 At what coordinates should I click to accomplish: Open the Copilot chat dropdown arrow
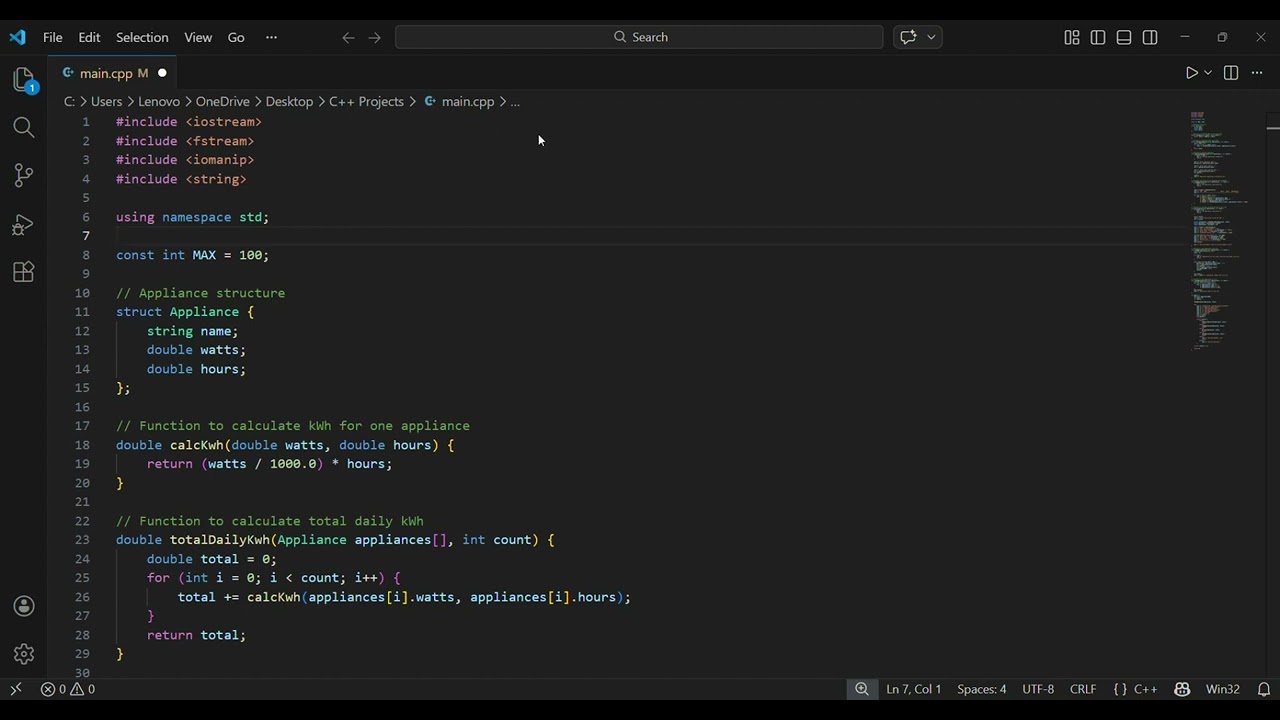click(931, 37)
